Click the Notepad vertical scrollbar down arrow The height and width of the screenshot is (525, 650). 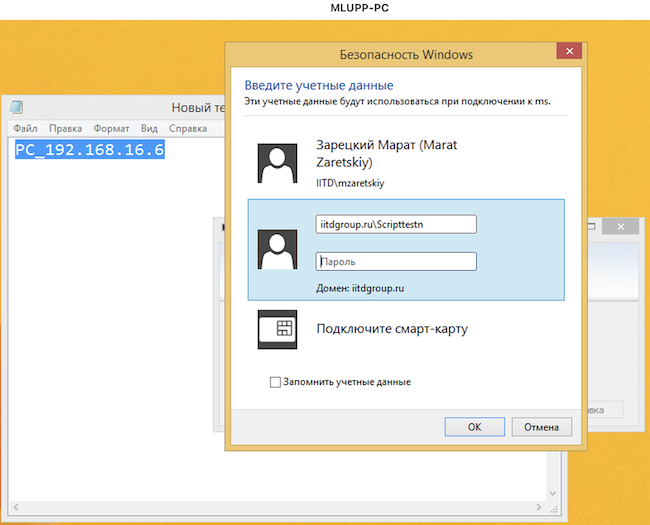pyautogui.click(x=553, y=493)
